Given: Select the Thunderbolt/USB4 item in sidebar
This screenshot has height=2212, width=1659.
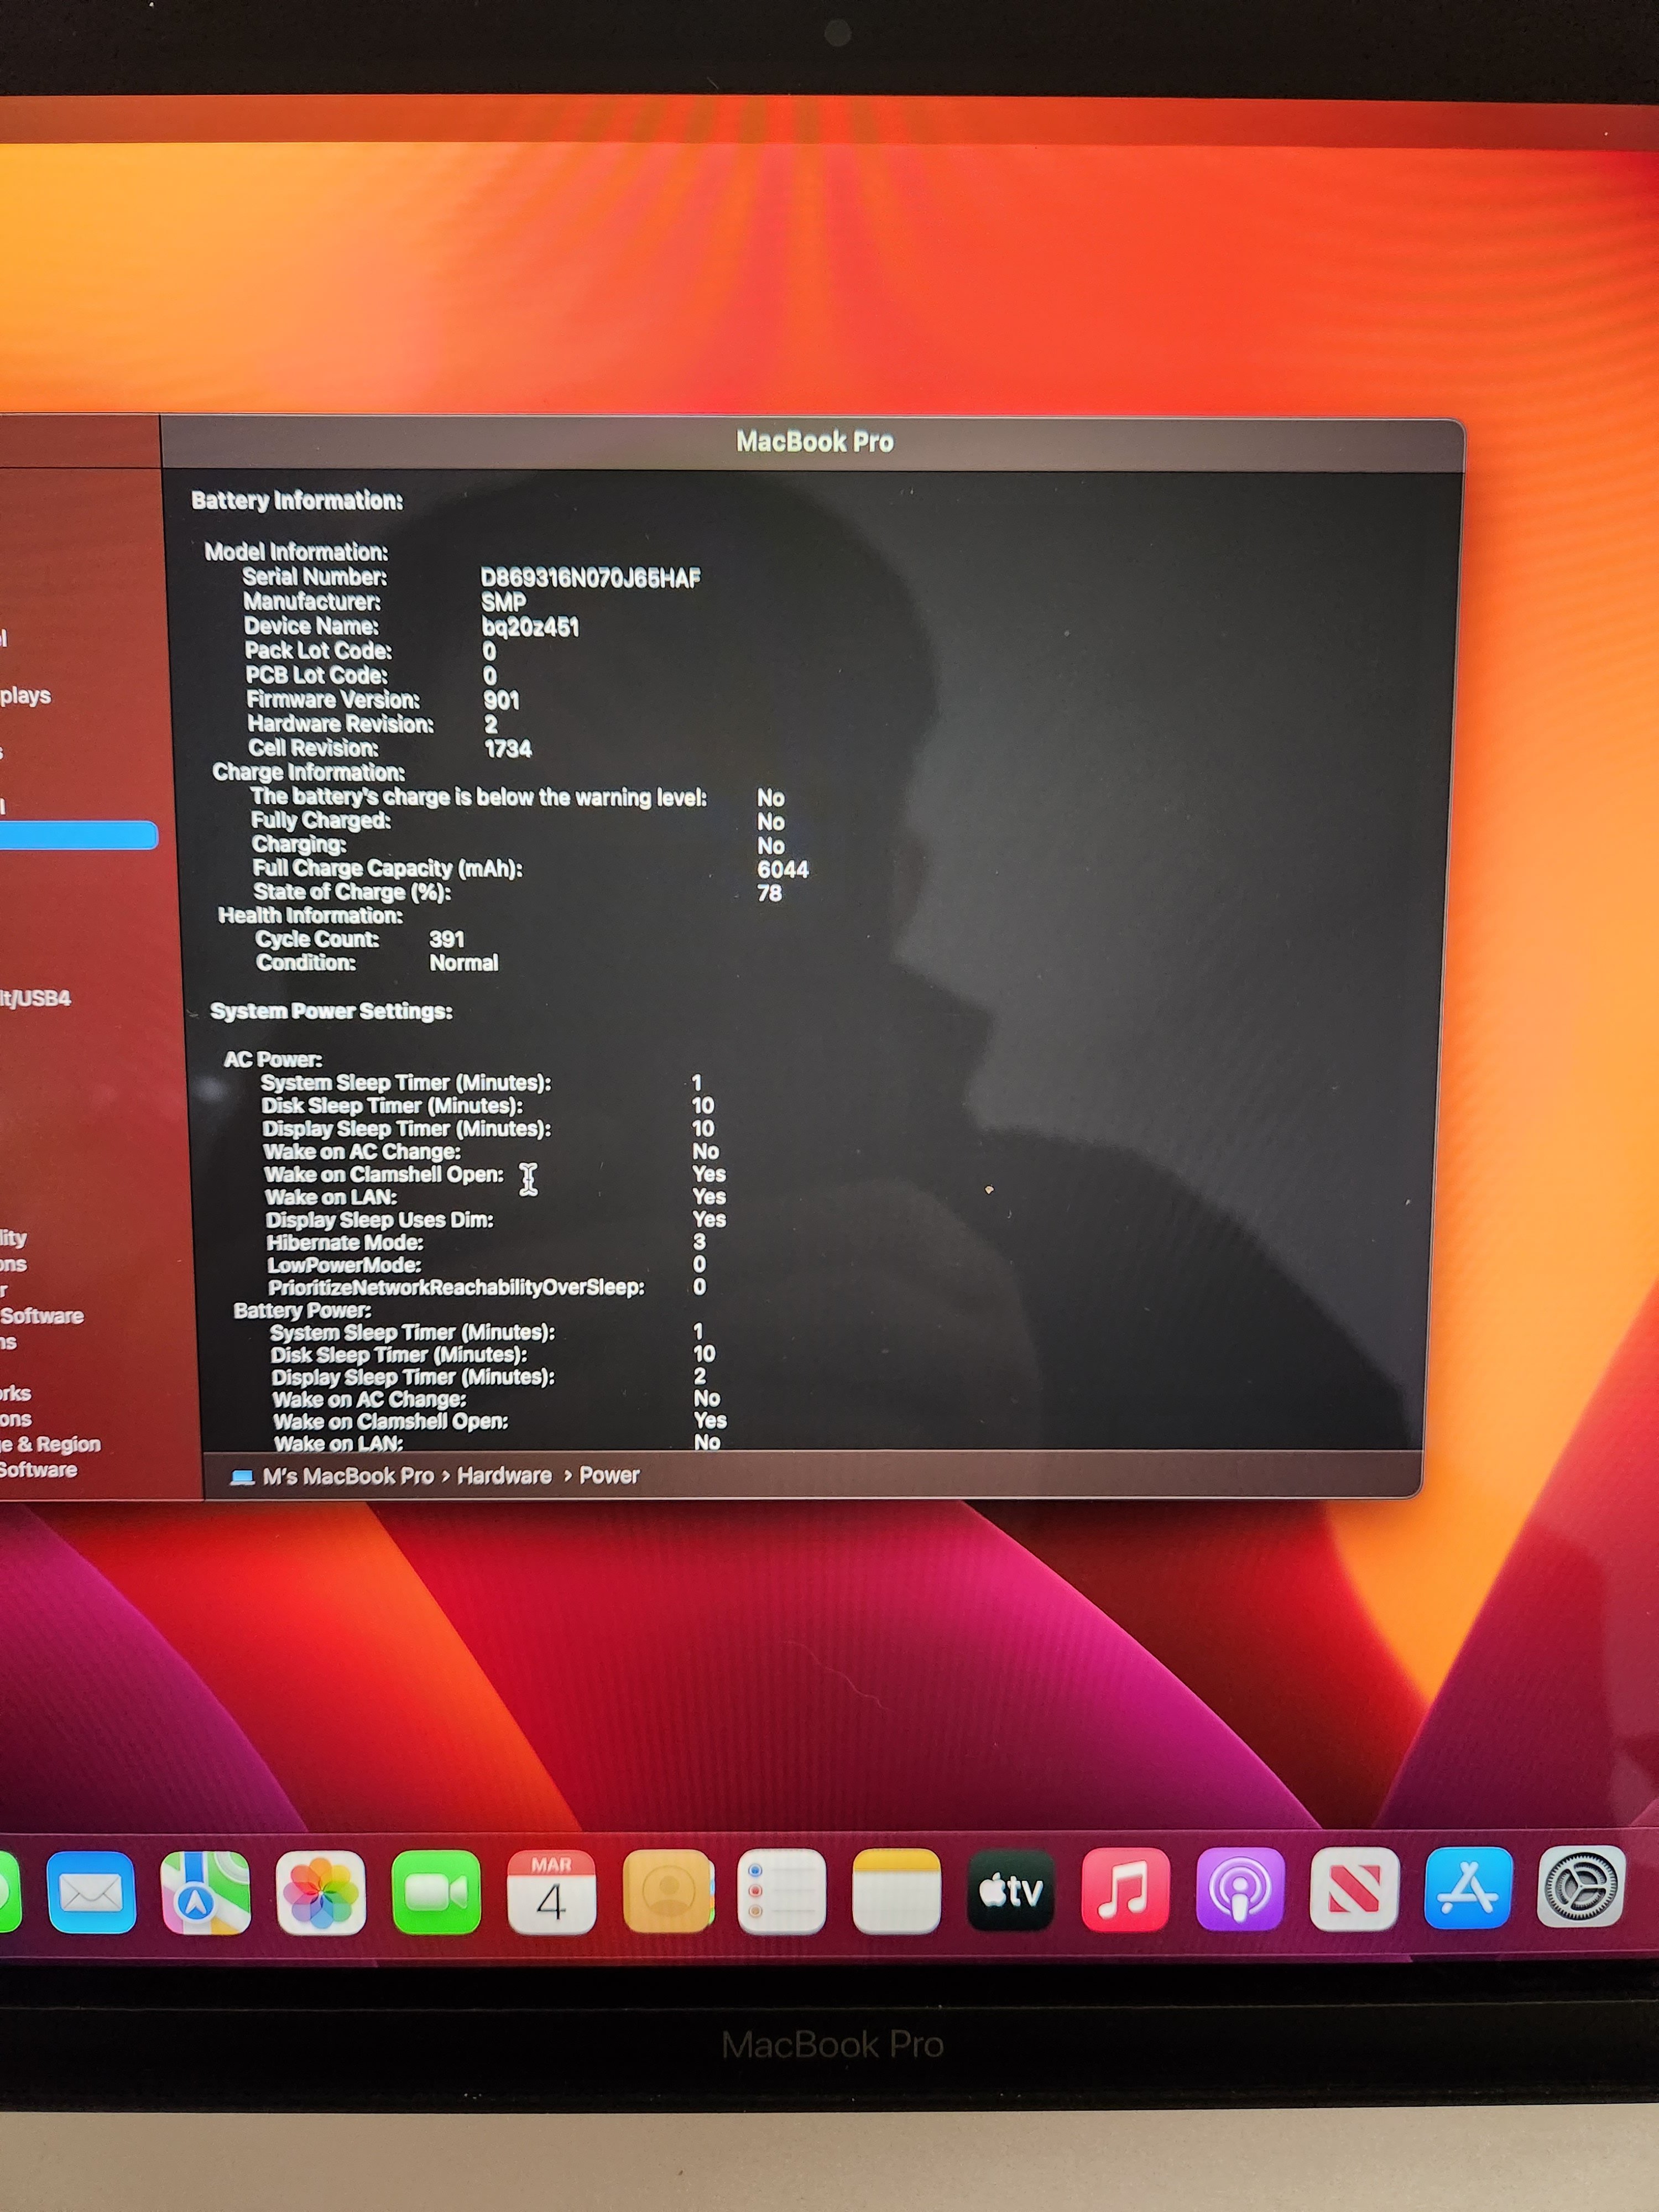Looking at the screenshot, I should pos(35,998).
